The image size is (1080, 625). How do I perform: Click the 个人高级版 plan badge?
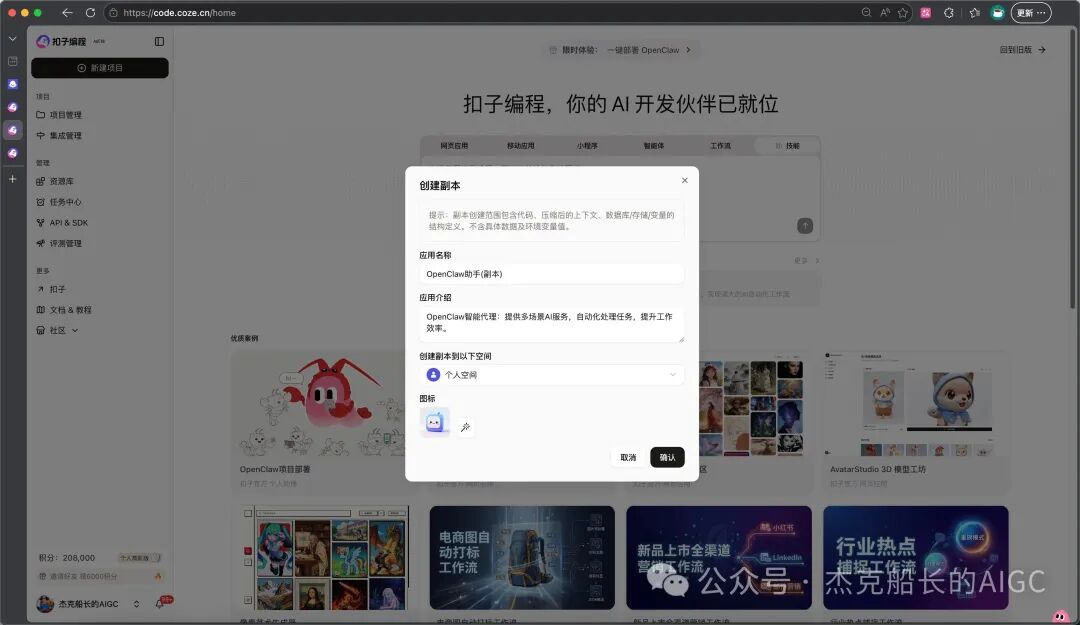[x=140, y=557]
